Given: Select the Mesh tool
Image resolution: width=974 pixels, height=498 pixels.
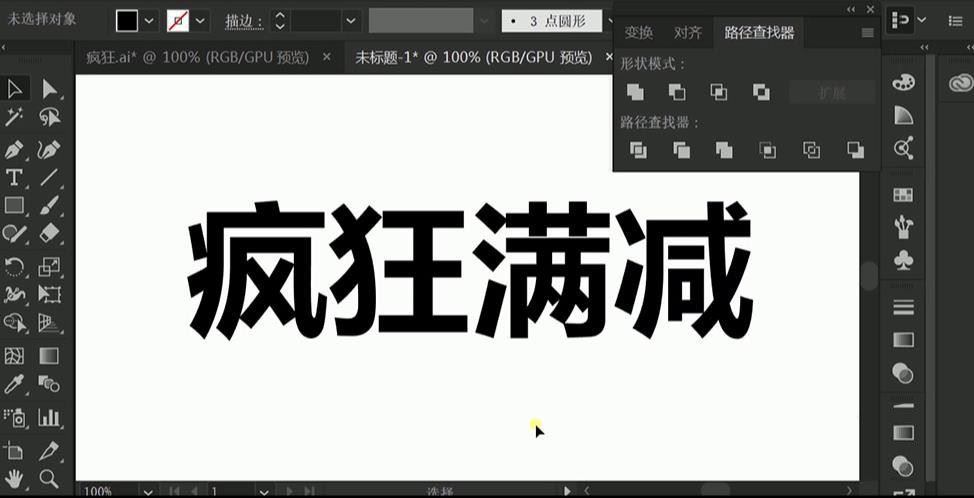Looking at the screenshot, I should 14,356.
